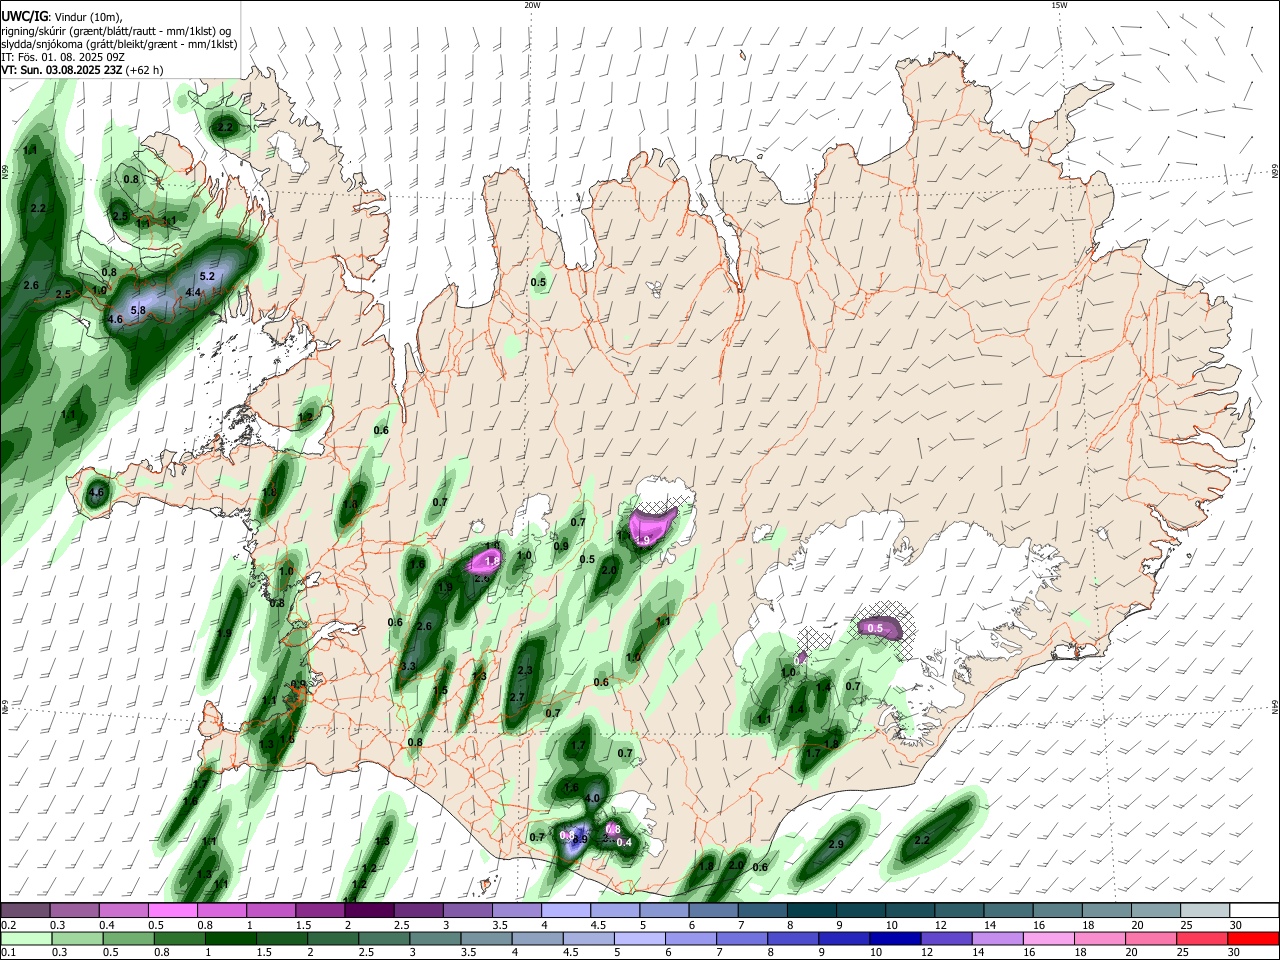1280x960 pixels.
Task: Select the 66N latitude label on right edge
Action: coord(1275,172)
